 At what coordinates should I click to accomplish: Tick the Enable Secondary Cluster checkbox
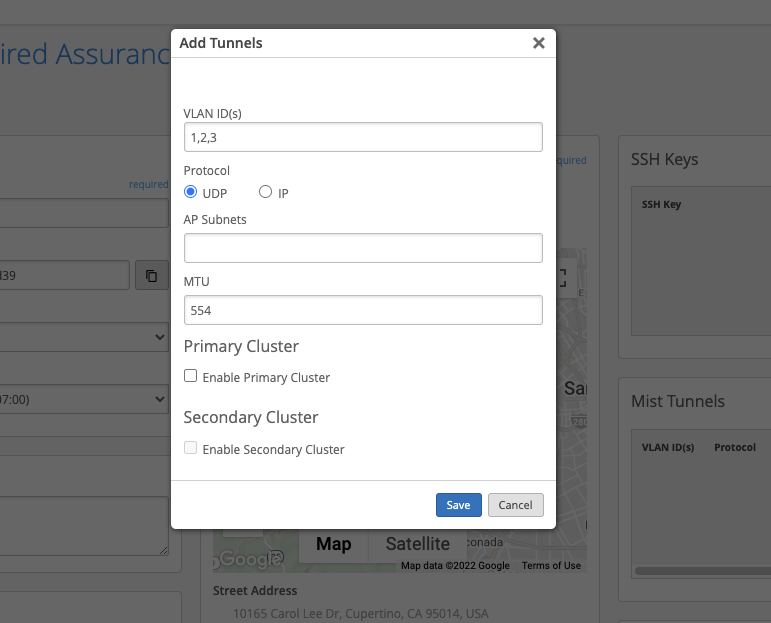pyautogui.click(x=191, y=449)
